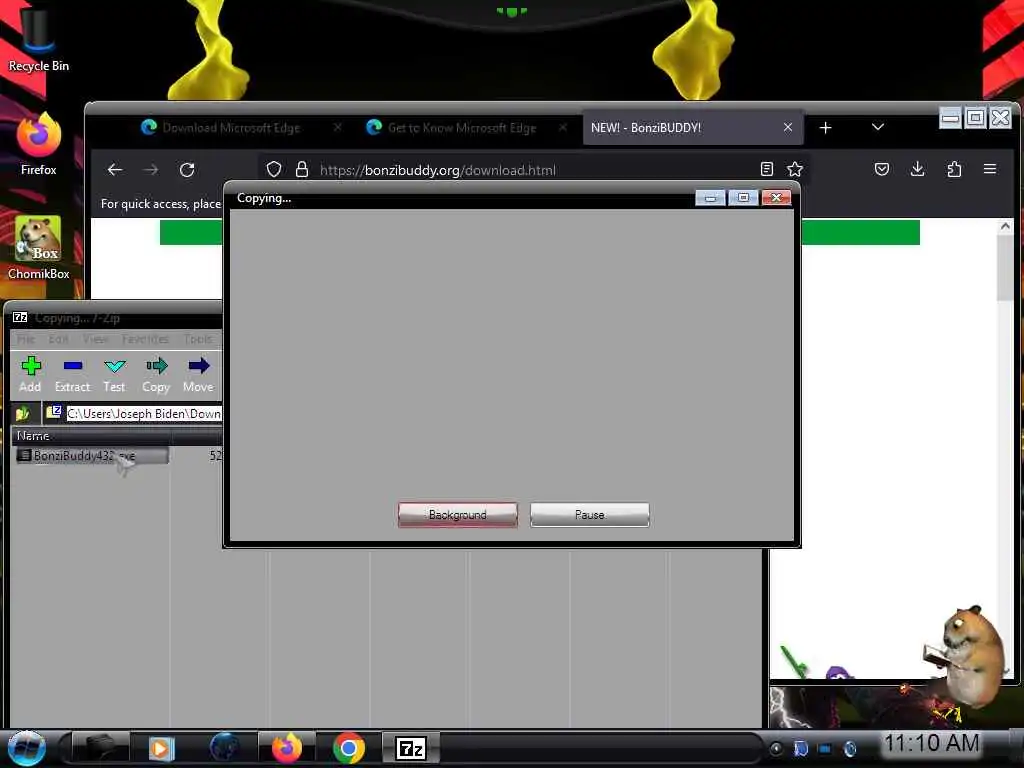Click the 7-Zip address path field

pos(144,413)
